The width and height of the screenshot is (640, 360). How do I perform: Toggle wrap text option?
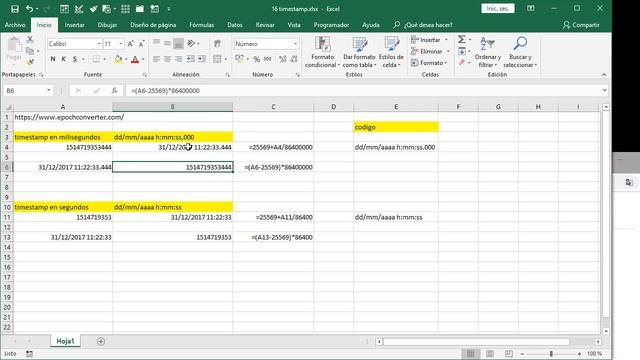point(217,44)
